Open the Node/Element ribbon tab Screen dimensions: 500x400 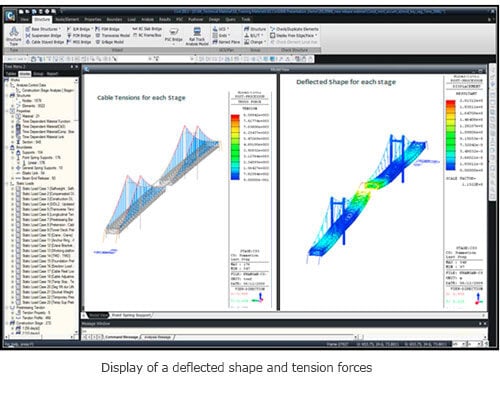67,20
